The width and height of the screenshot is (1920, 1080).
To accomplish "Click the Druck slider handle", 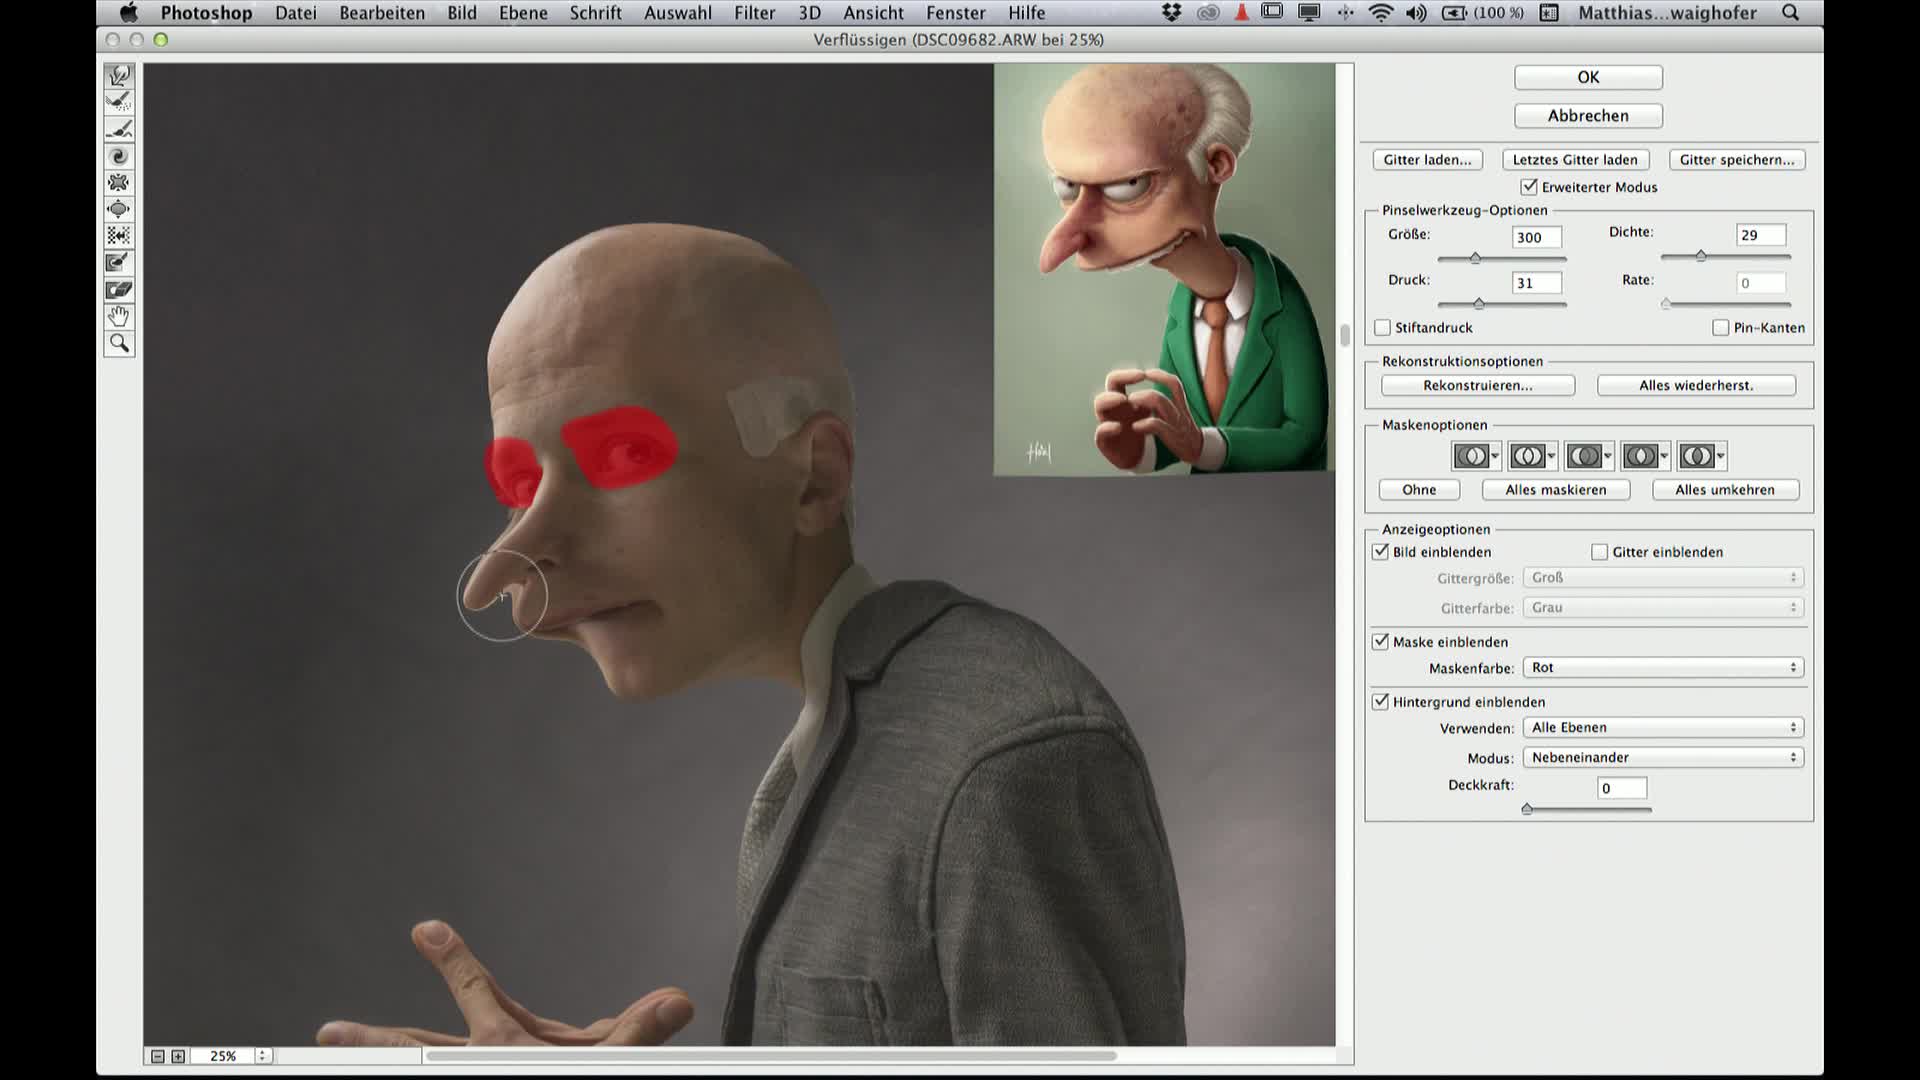I will pyautogui.click(x=1479, y=304).
